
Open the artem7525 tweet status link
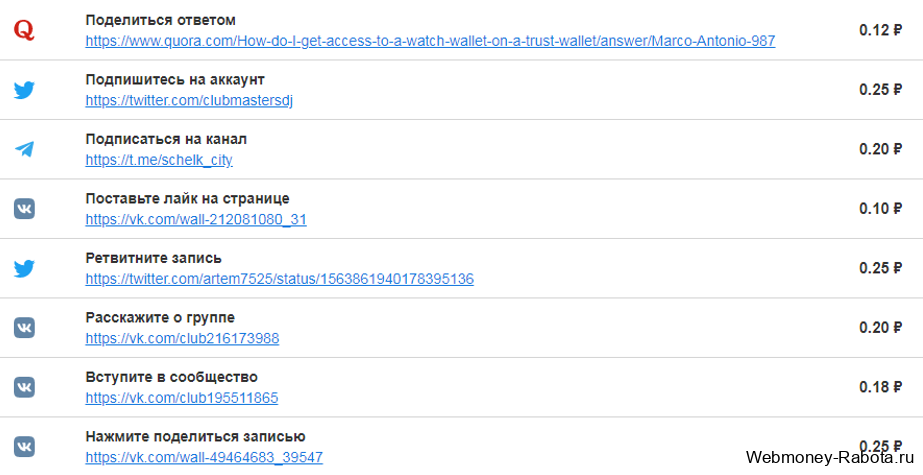pyautogui.click(x=280, y=279)
